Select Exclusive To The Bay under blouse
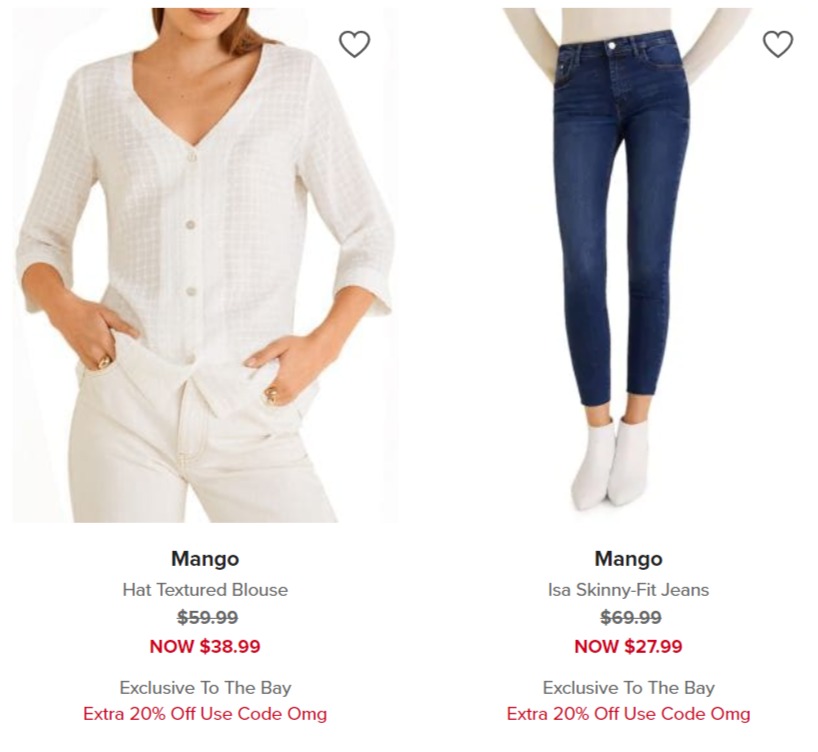 [x=205, y=688]
